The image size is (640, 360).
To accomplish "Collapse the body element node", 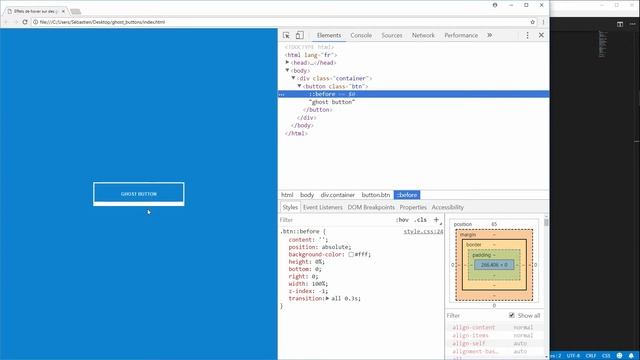I will pyautogui.click(x=287, y=70).
